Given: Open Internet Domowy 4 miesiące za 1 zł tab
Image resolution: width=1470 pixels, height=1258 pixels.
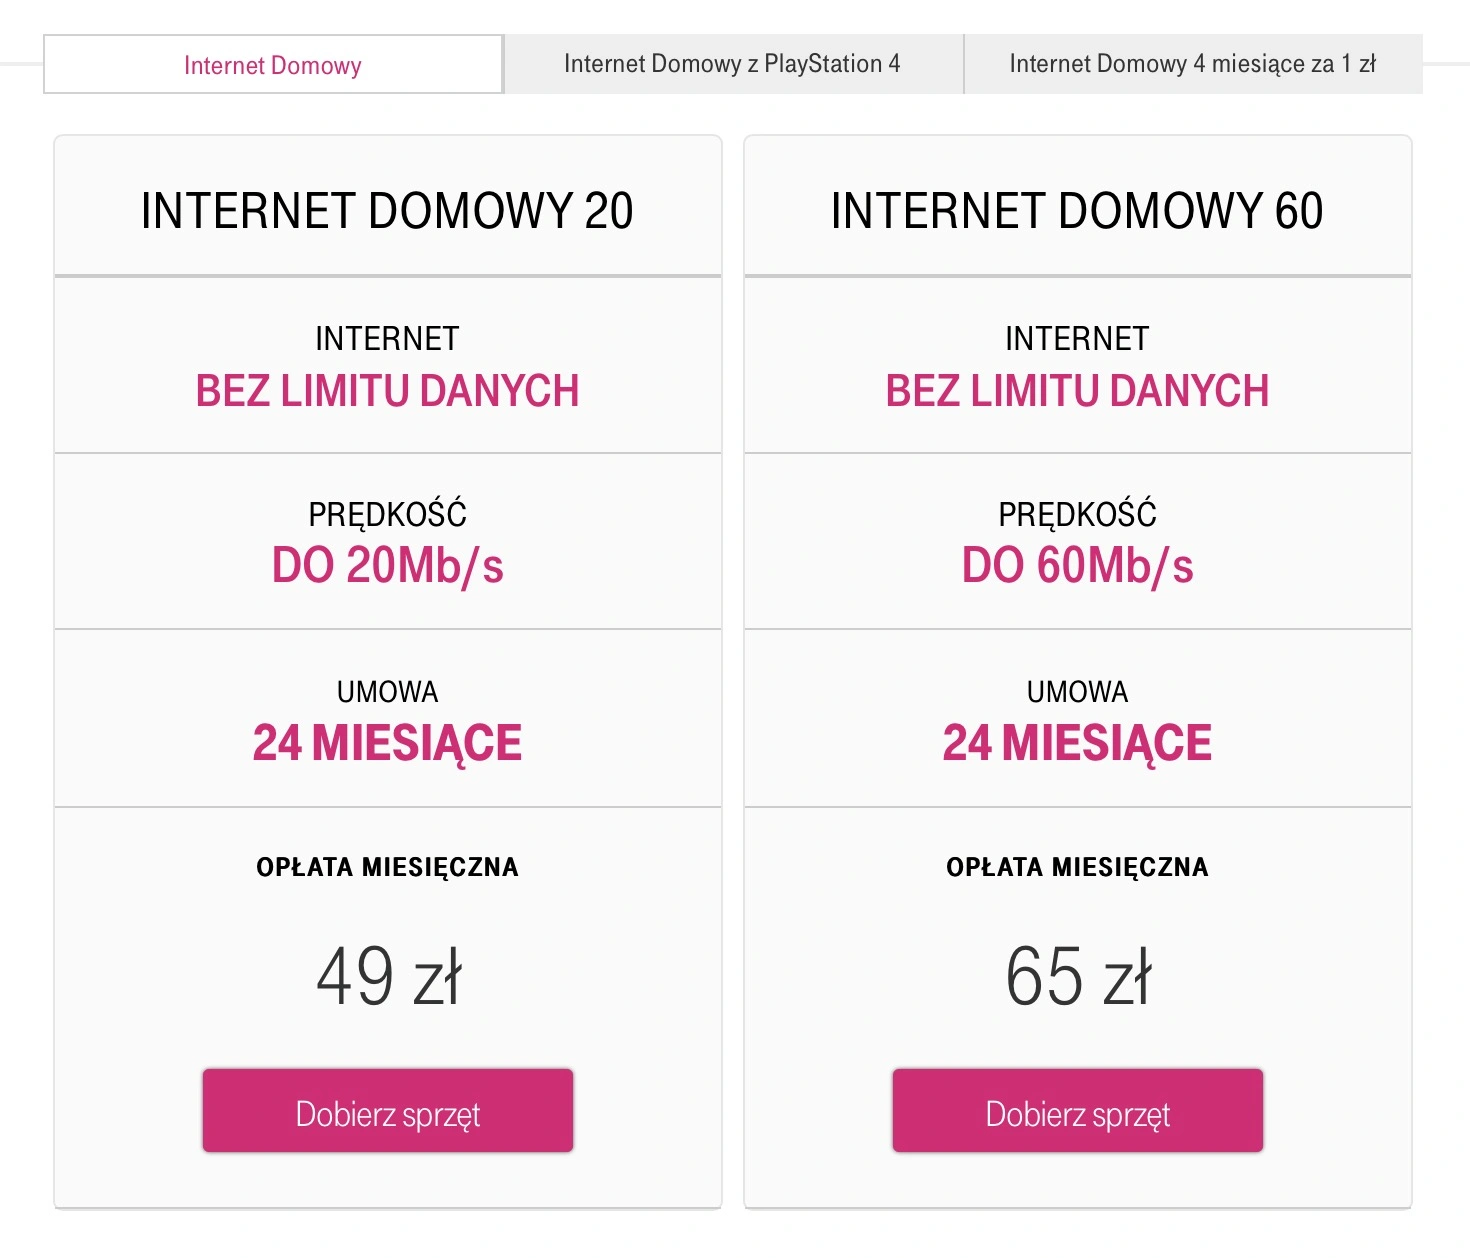Looking at the screenshot, I should click(1193, 64).
